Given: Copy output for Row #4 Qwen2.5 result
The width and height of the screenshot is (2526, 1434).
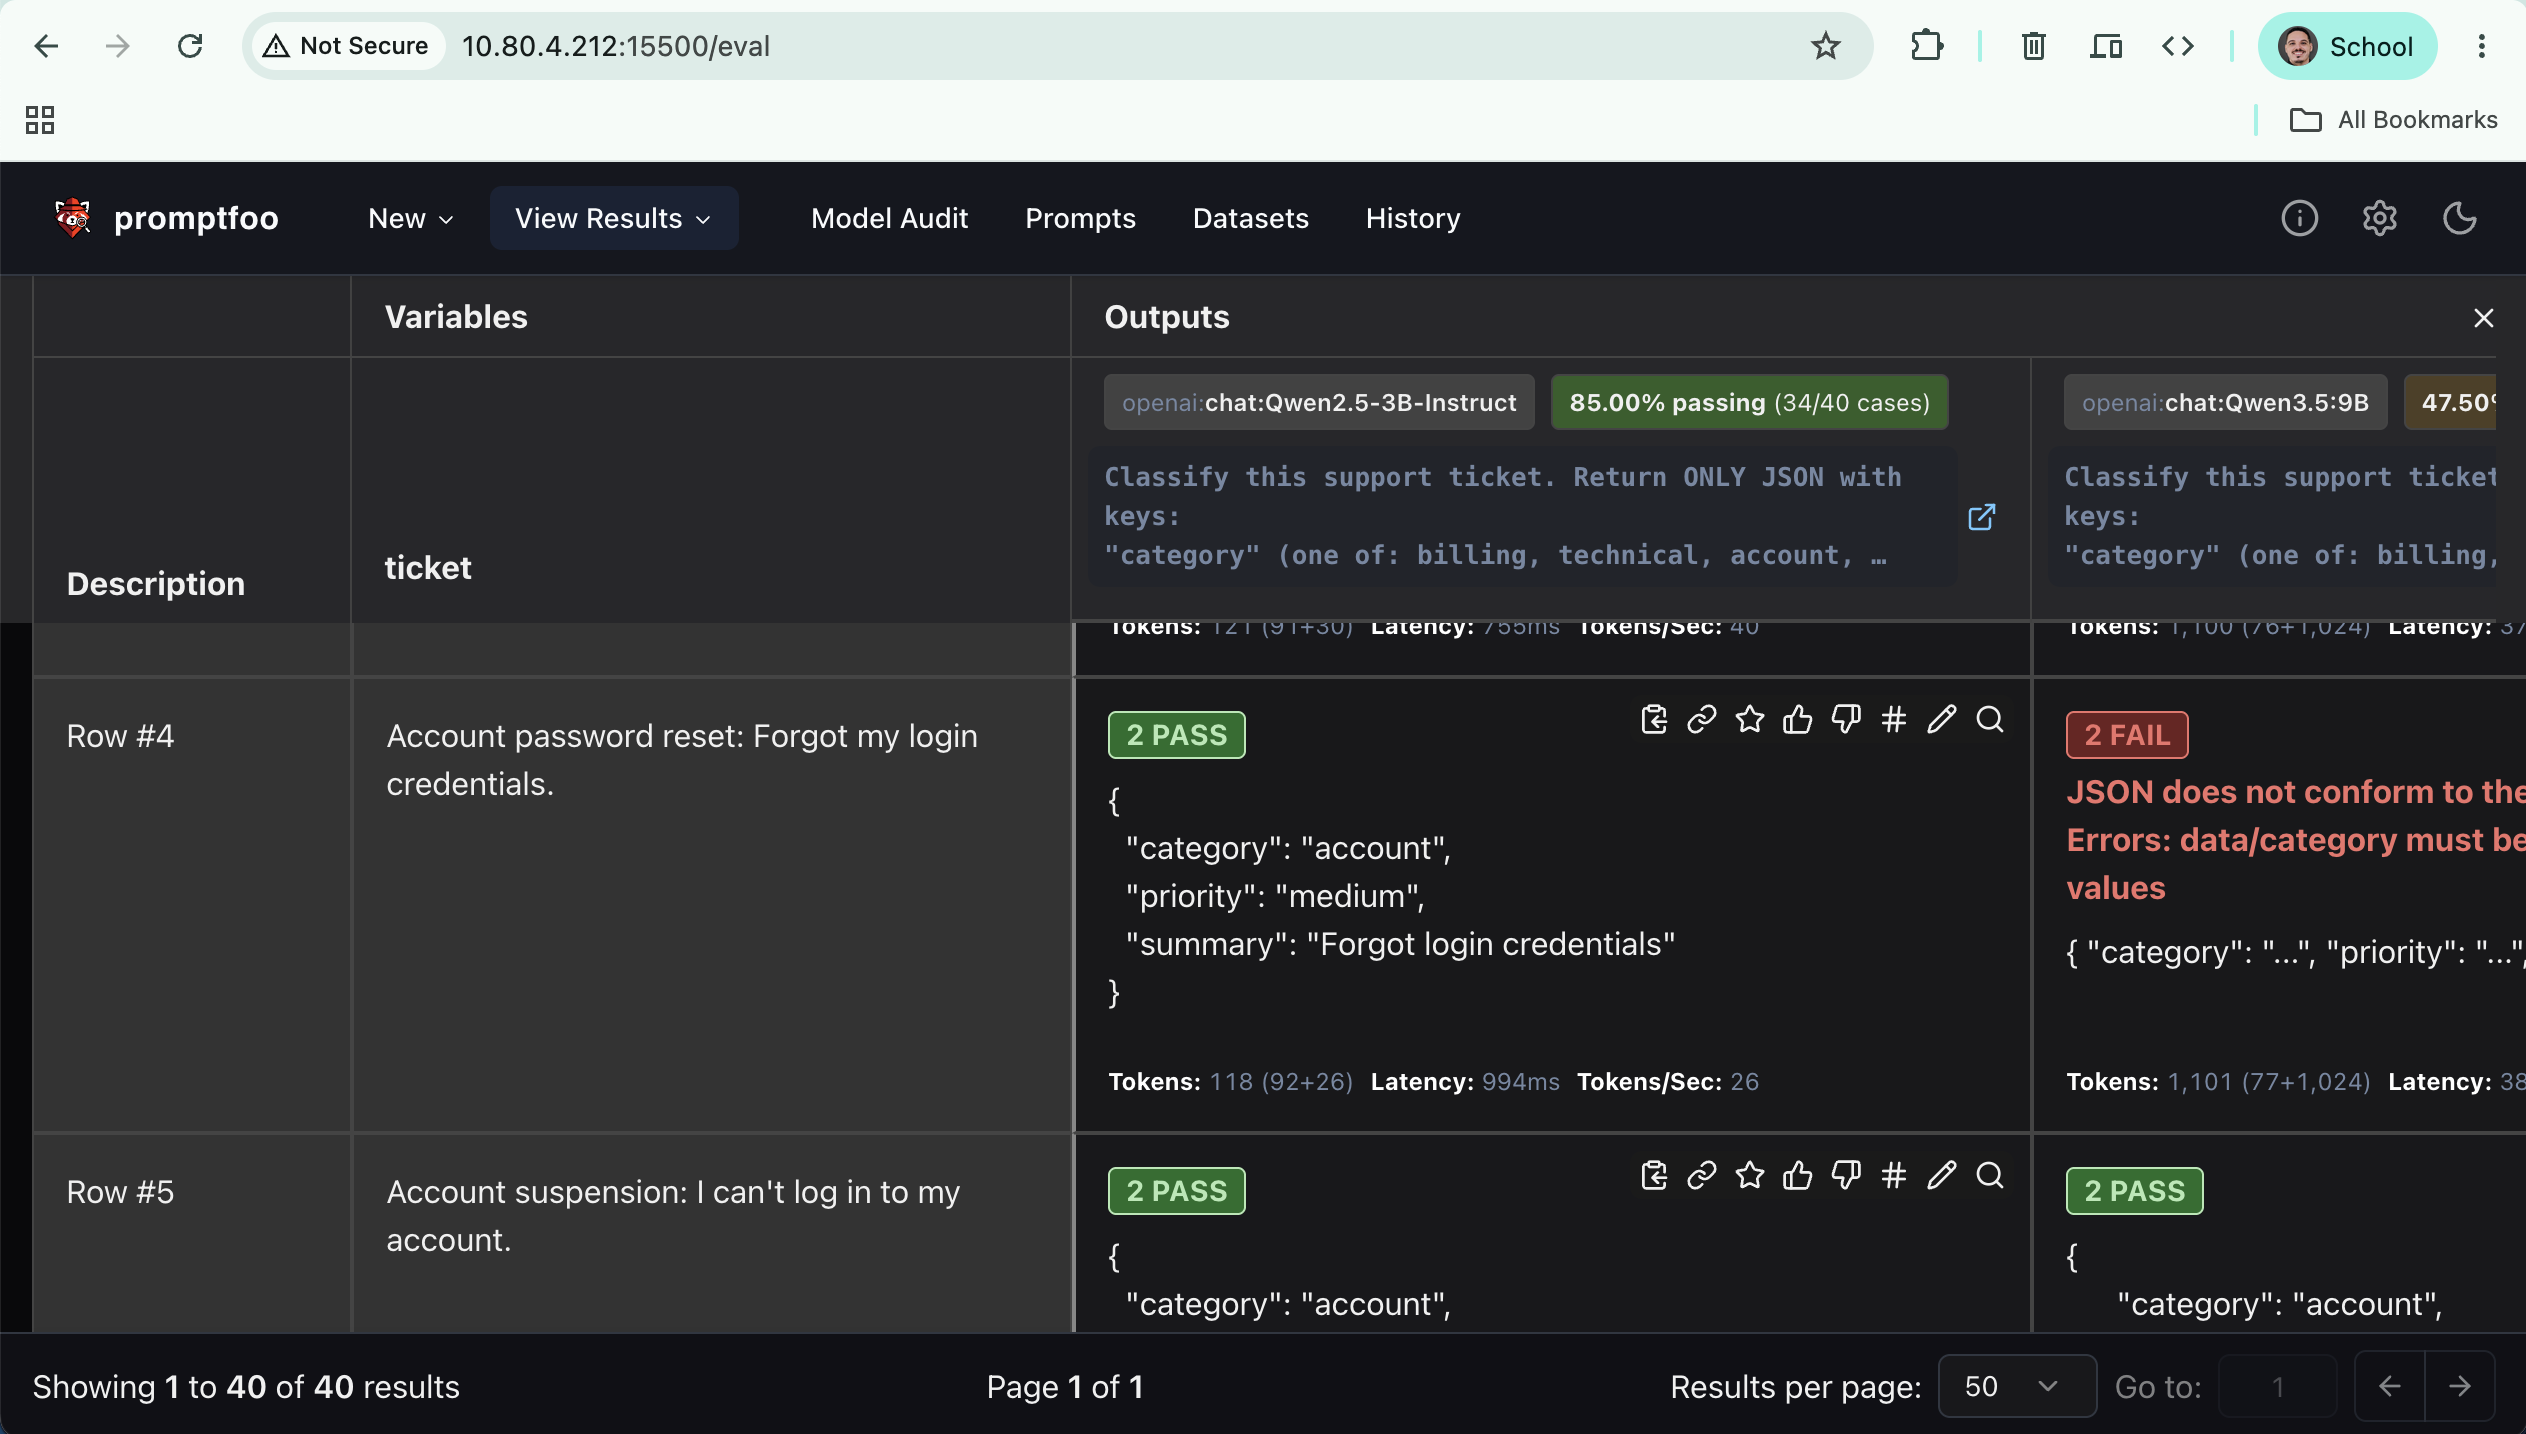Looking at the screenshot, I should pyautogui.click(x=1654, y=719).
